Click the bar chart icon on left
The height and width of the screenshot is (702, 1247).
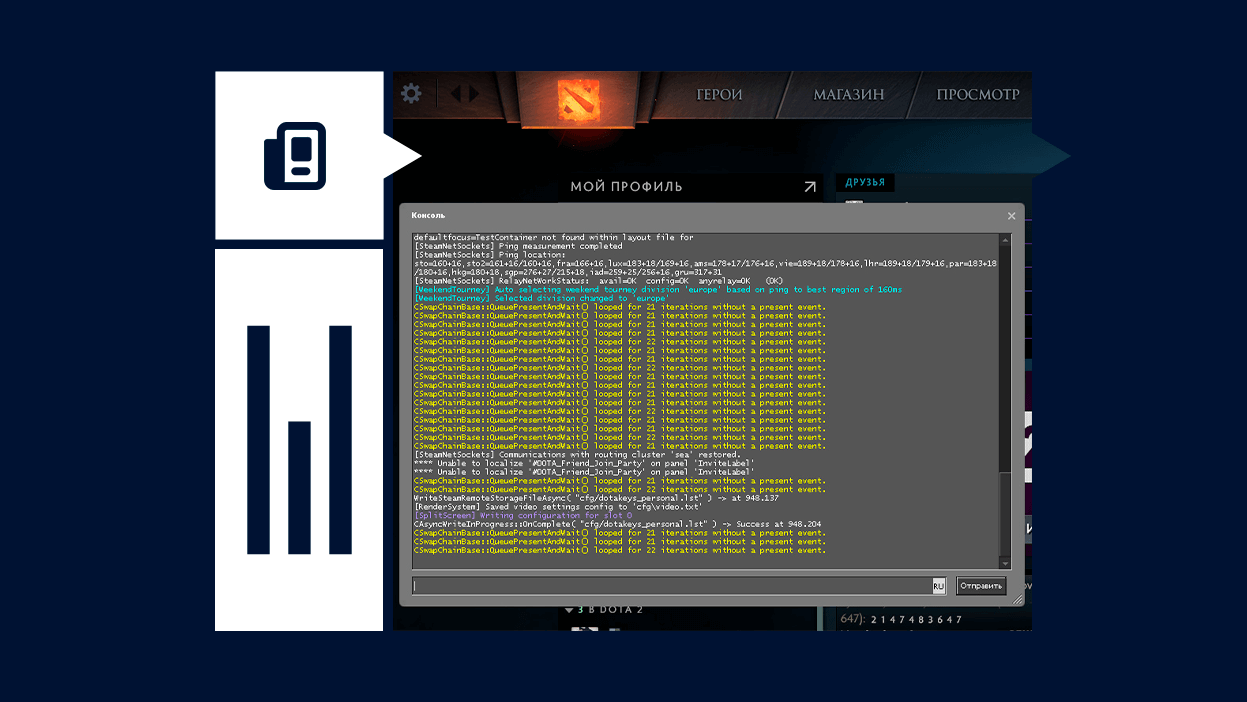pyautogui.click(x=299, y=440)
